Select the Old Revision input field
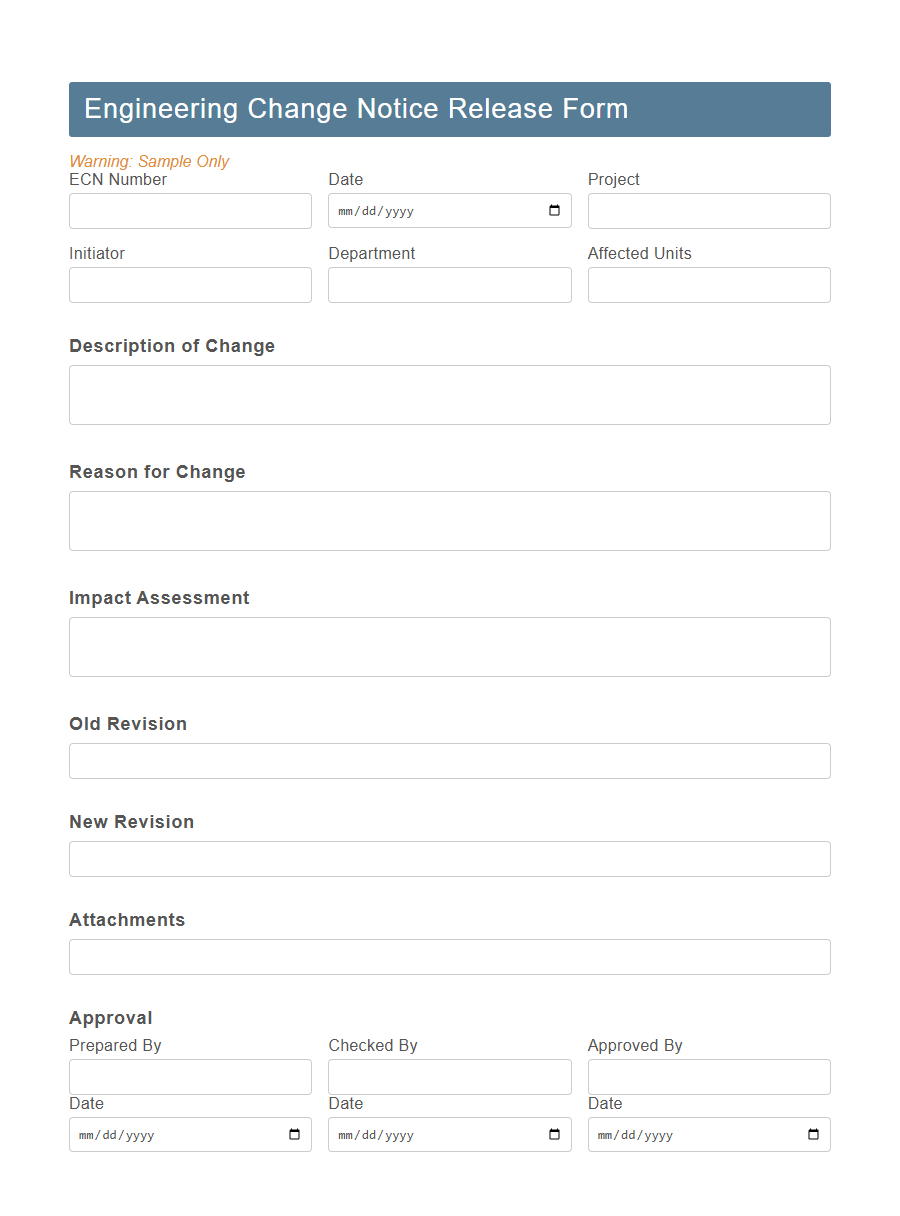This screenshot has height=1216, width=900. [449, 761]
